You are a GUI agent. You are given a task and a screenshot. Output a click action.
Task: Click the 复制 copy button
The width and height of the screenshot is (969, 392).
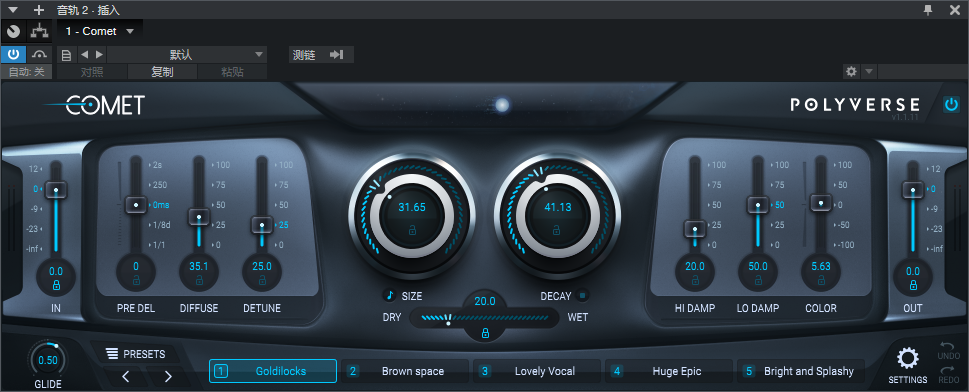[x=163, y=72]
